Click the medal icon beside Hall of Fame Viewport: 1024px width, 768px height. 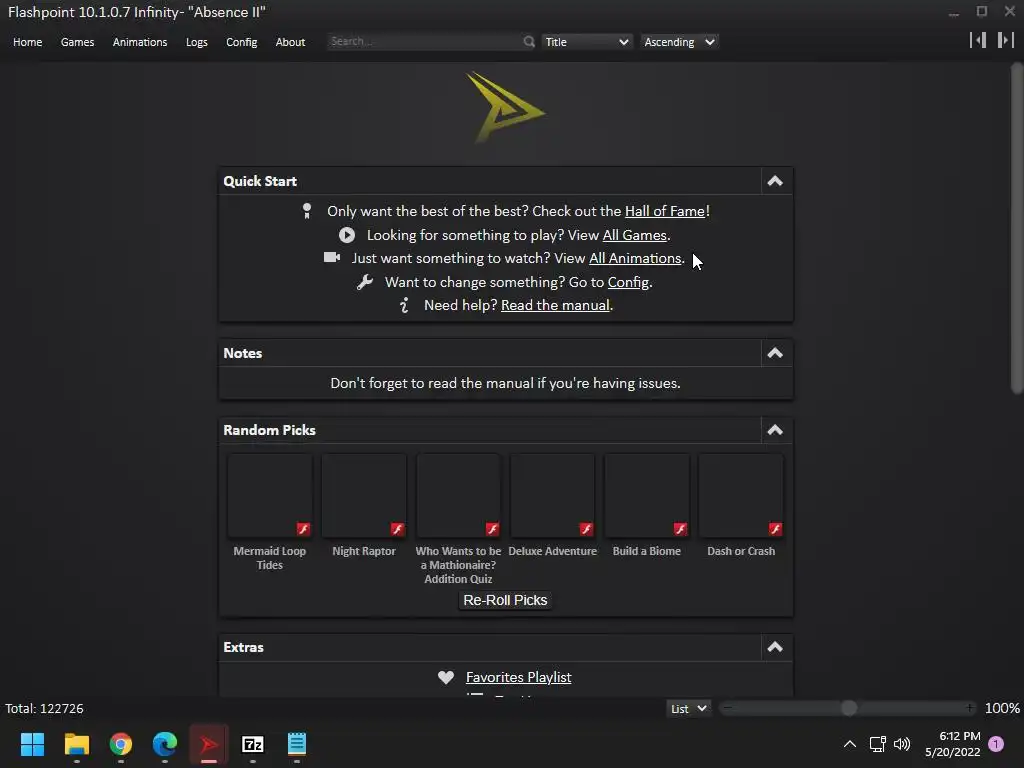pos(307,210)
